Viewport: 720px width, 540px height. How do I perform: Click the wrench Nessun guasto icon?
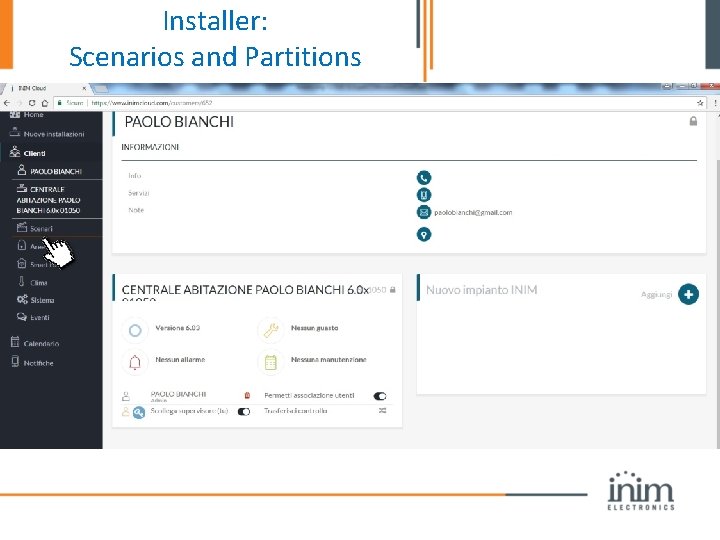271,330
